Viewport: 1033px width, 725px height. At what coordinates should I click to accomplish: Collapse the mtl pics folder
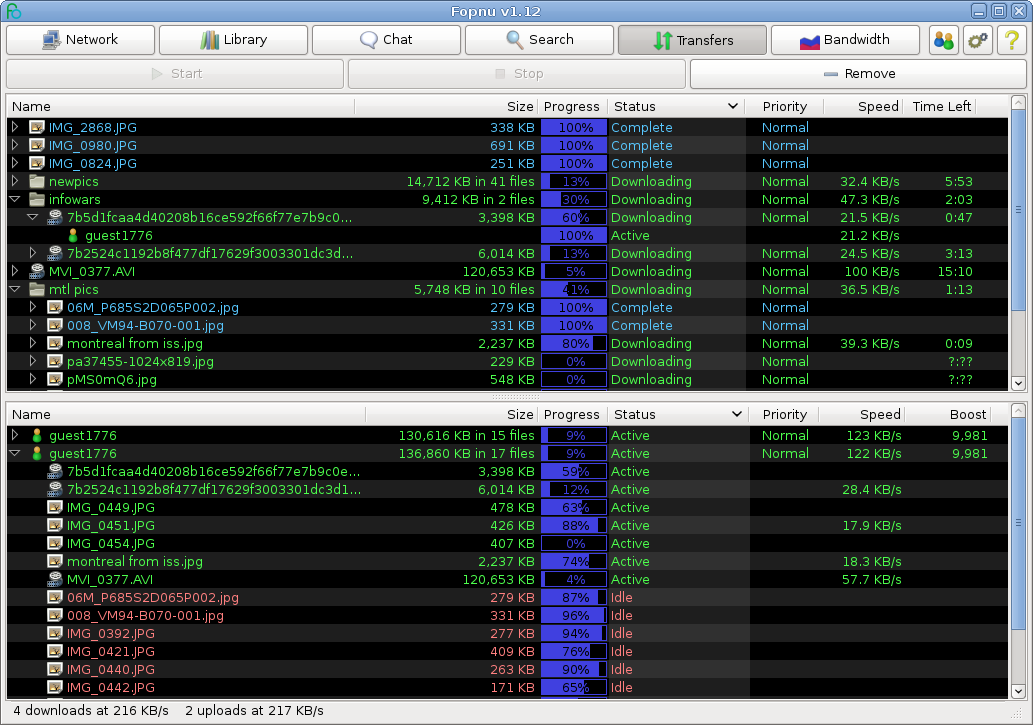15,290
